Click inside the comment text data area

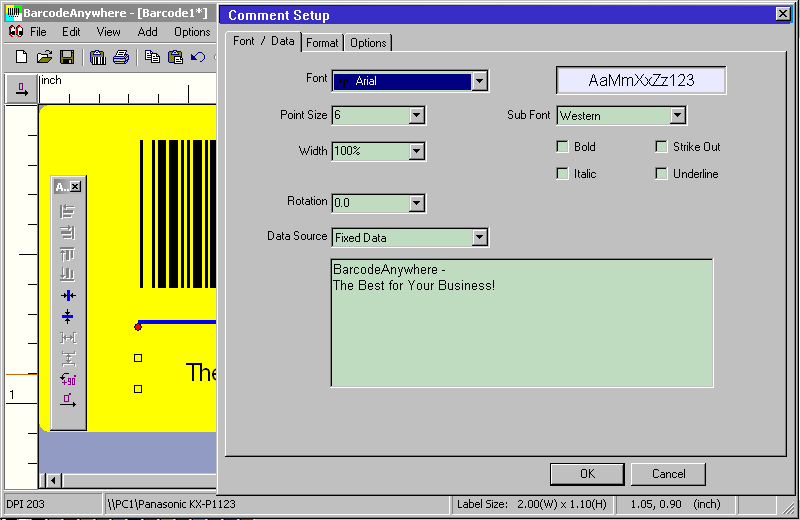click(522, 323)
